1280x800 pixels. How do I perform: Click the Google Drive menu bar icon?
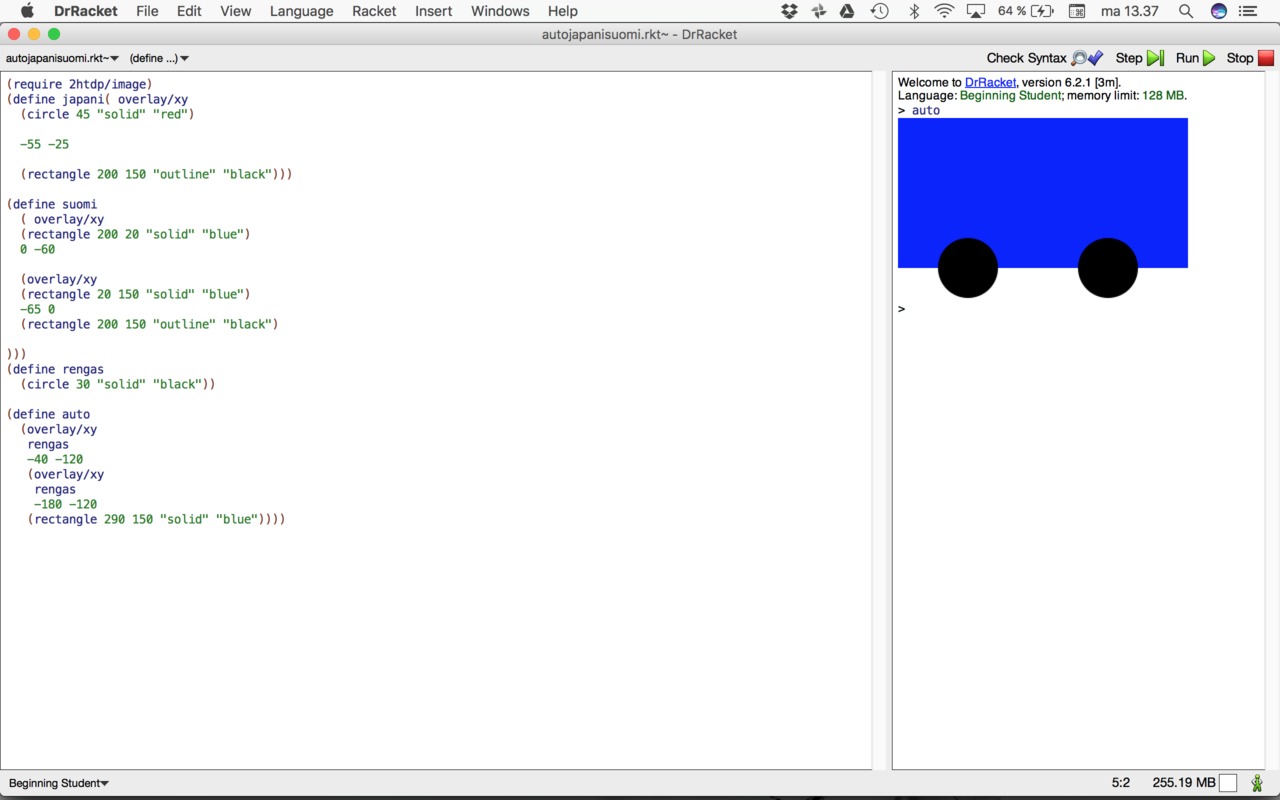(847, 11)
